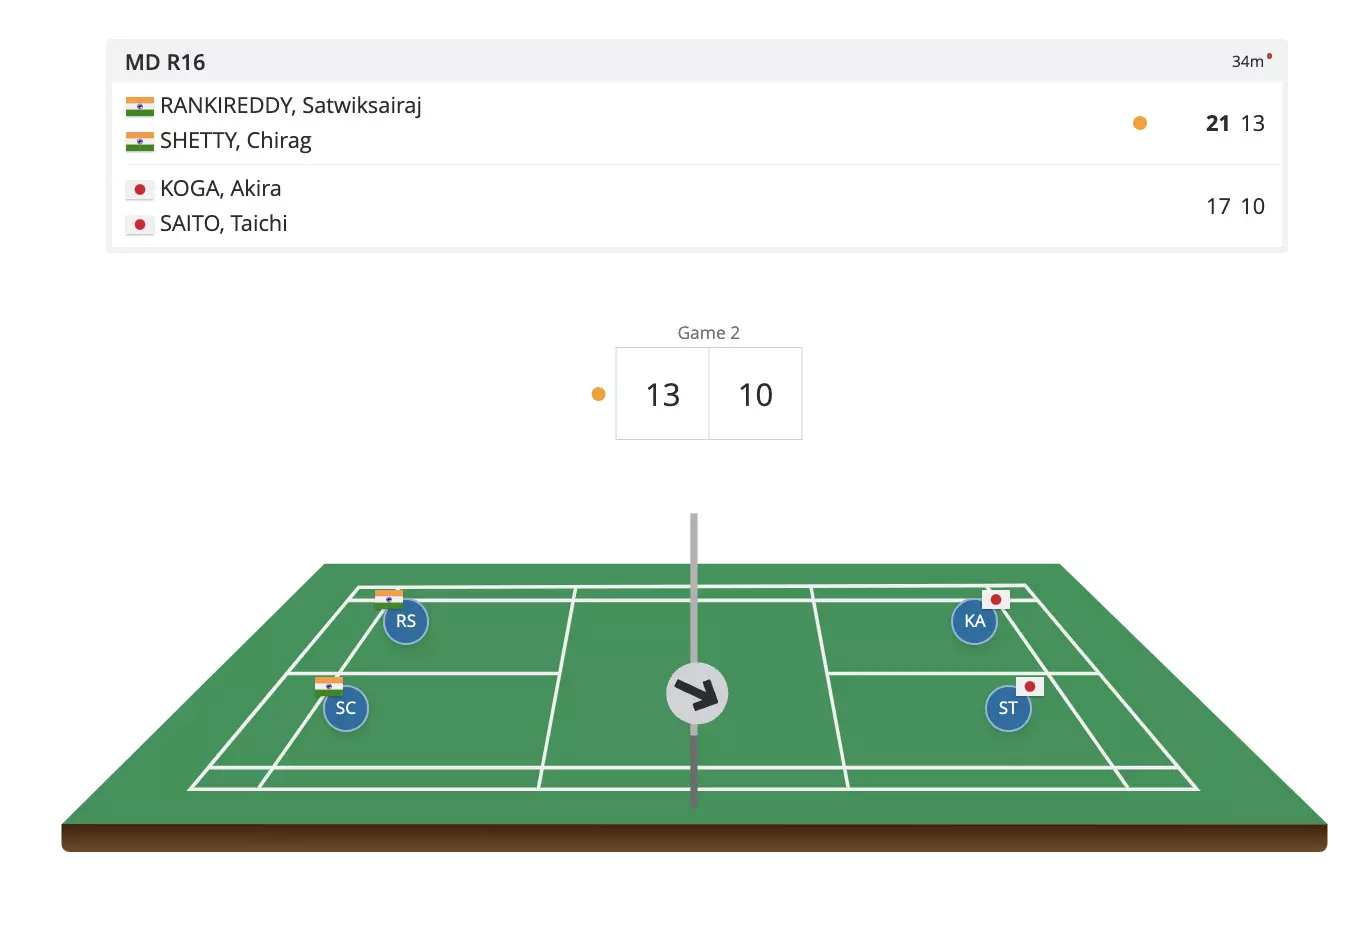Open RANKIREDDY, Satwiksairaj player name
The height and width of the screenshot is (940, 1358).
point(291,106)
